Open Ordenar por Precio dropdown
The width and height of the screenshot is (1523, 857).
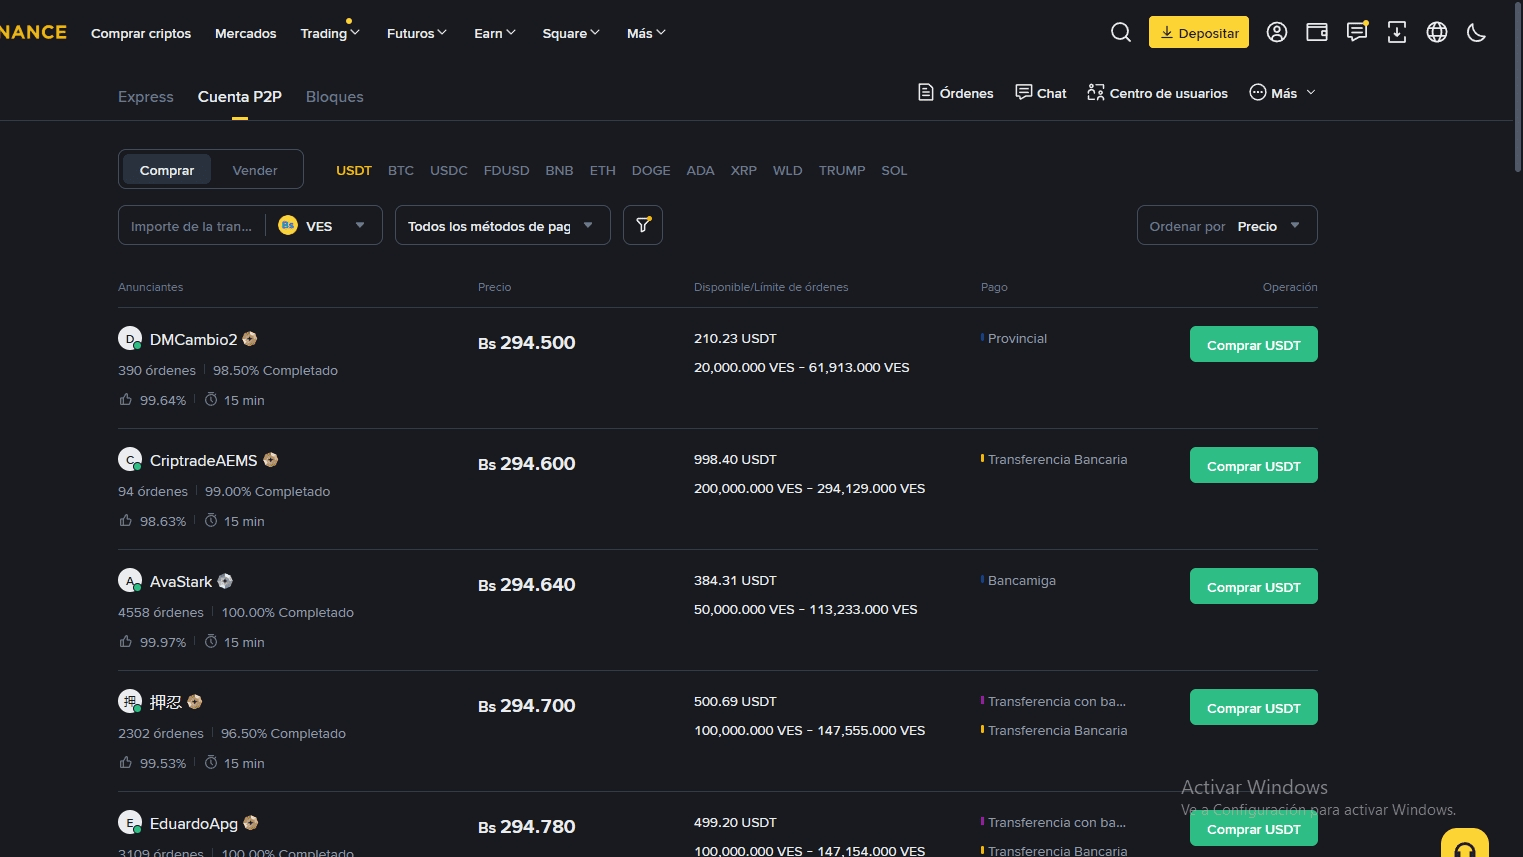[x=1227, y=225]
